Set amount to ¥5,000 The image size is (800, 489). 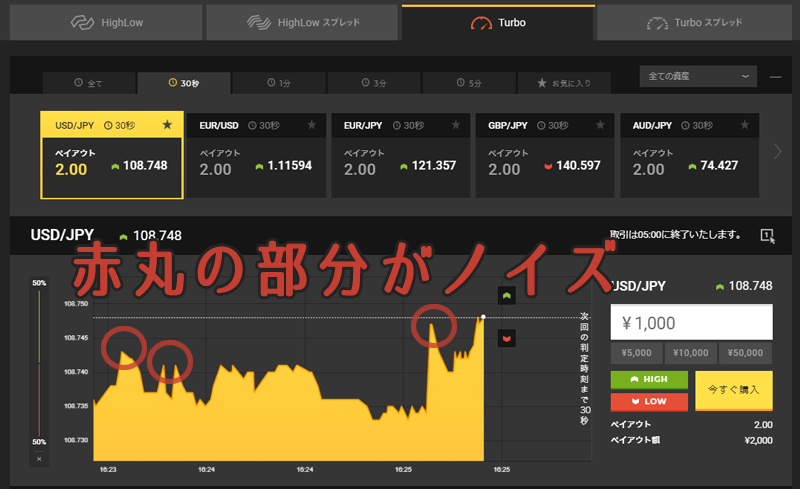pyautogui.click(x=636, y=353)
